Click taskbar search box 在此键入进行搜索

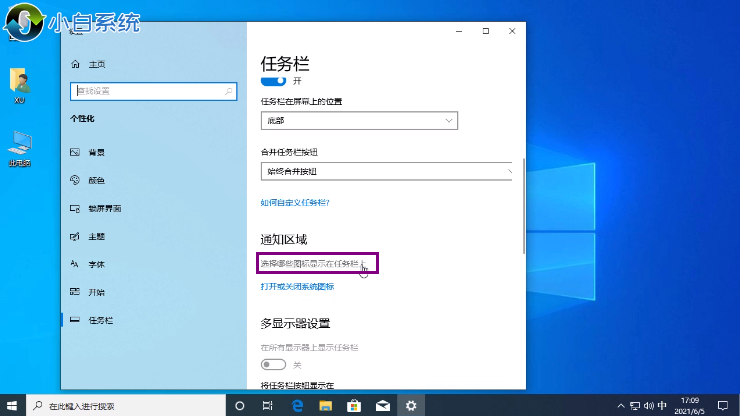point(126,406)
